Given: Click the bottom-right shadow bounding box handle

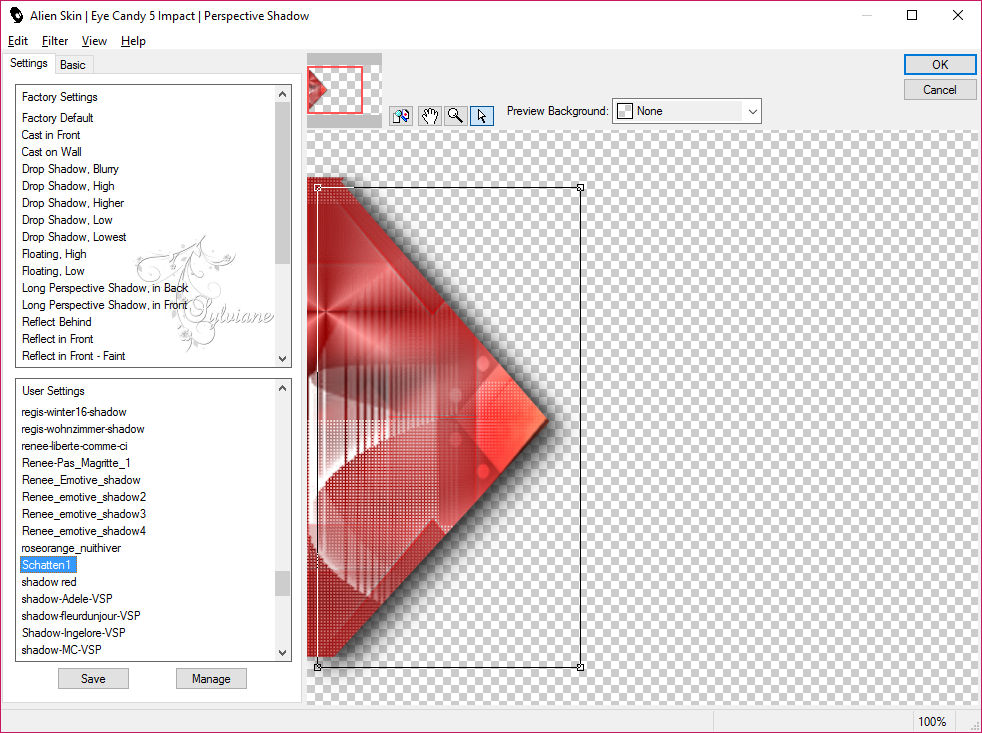Looking at the screenshot, I should pos(580,667).
